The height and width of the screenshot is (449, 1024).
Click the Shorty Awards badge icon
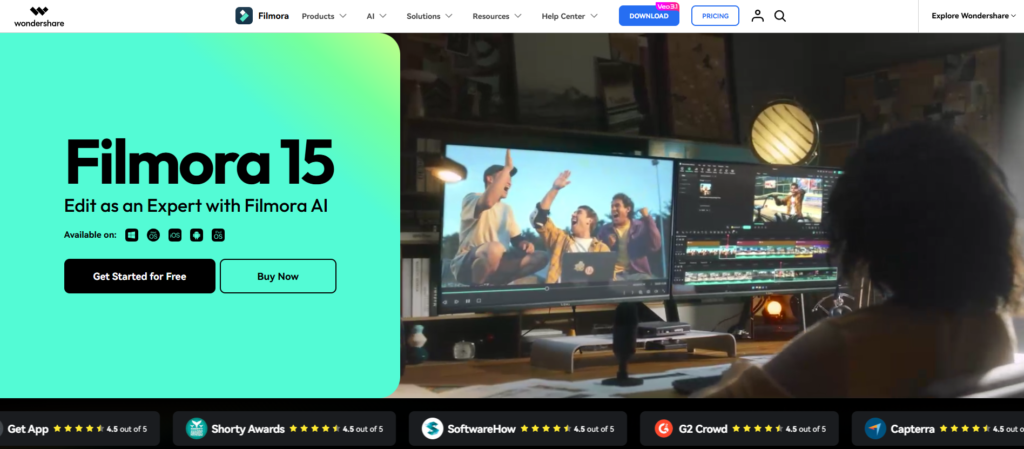[196, 429]
